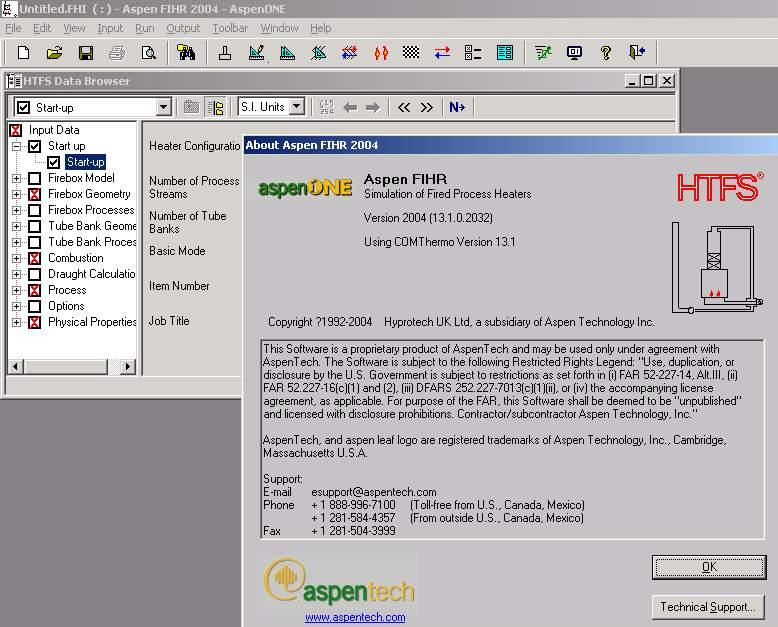Open the Edit menu
The width and height of the screenshot is (778, 627).
tap(42, 28)
